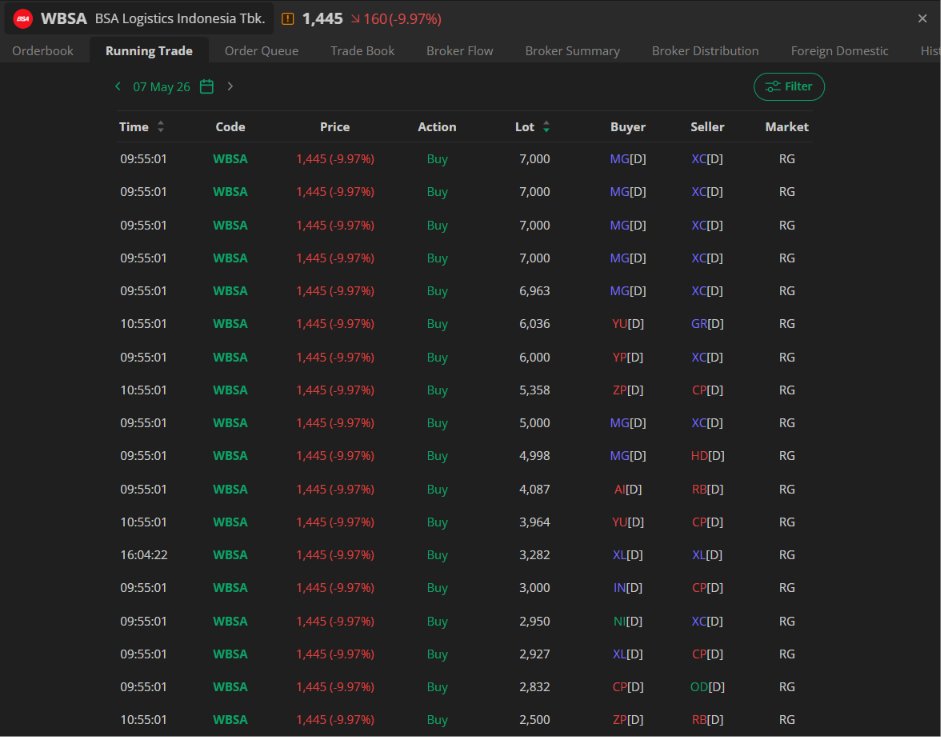This screenshot has width=941, height=737.
Task: Sort trades by Lot column arrows
Action: click(546, 127)
